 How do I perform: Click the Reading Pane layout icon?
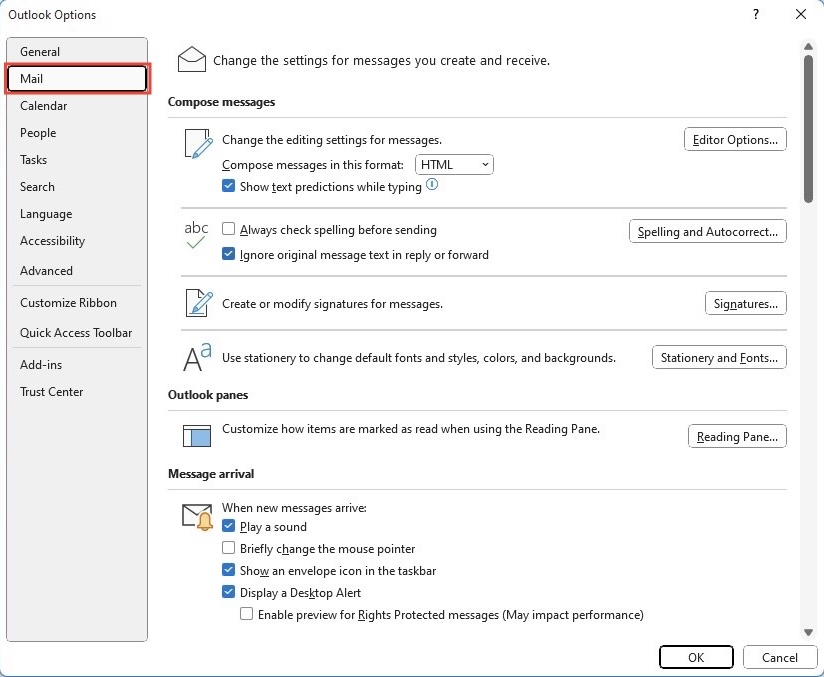pos(197,436)
